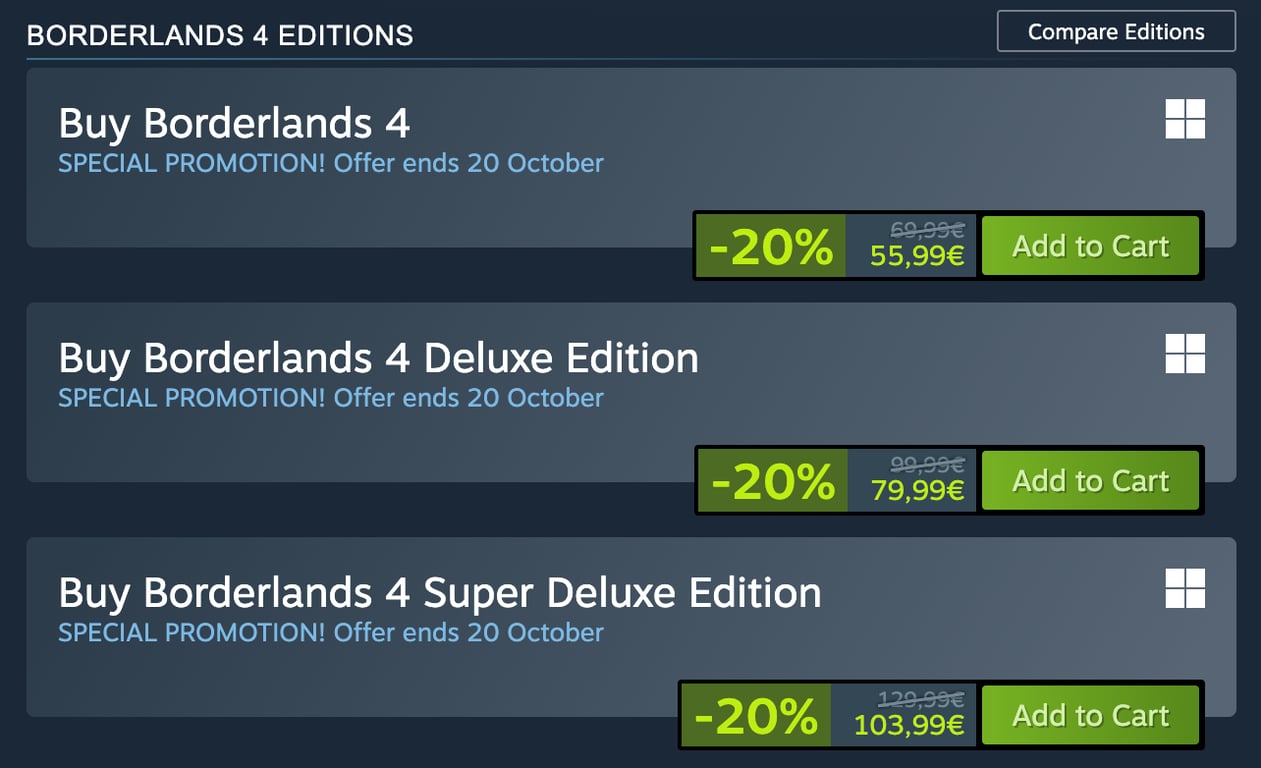Click the "BORDERLANDS 4 EDITIONS" section header
The width and height of the screenshot is (1261, 768).
point(219,36)
